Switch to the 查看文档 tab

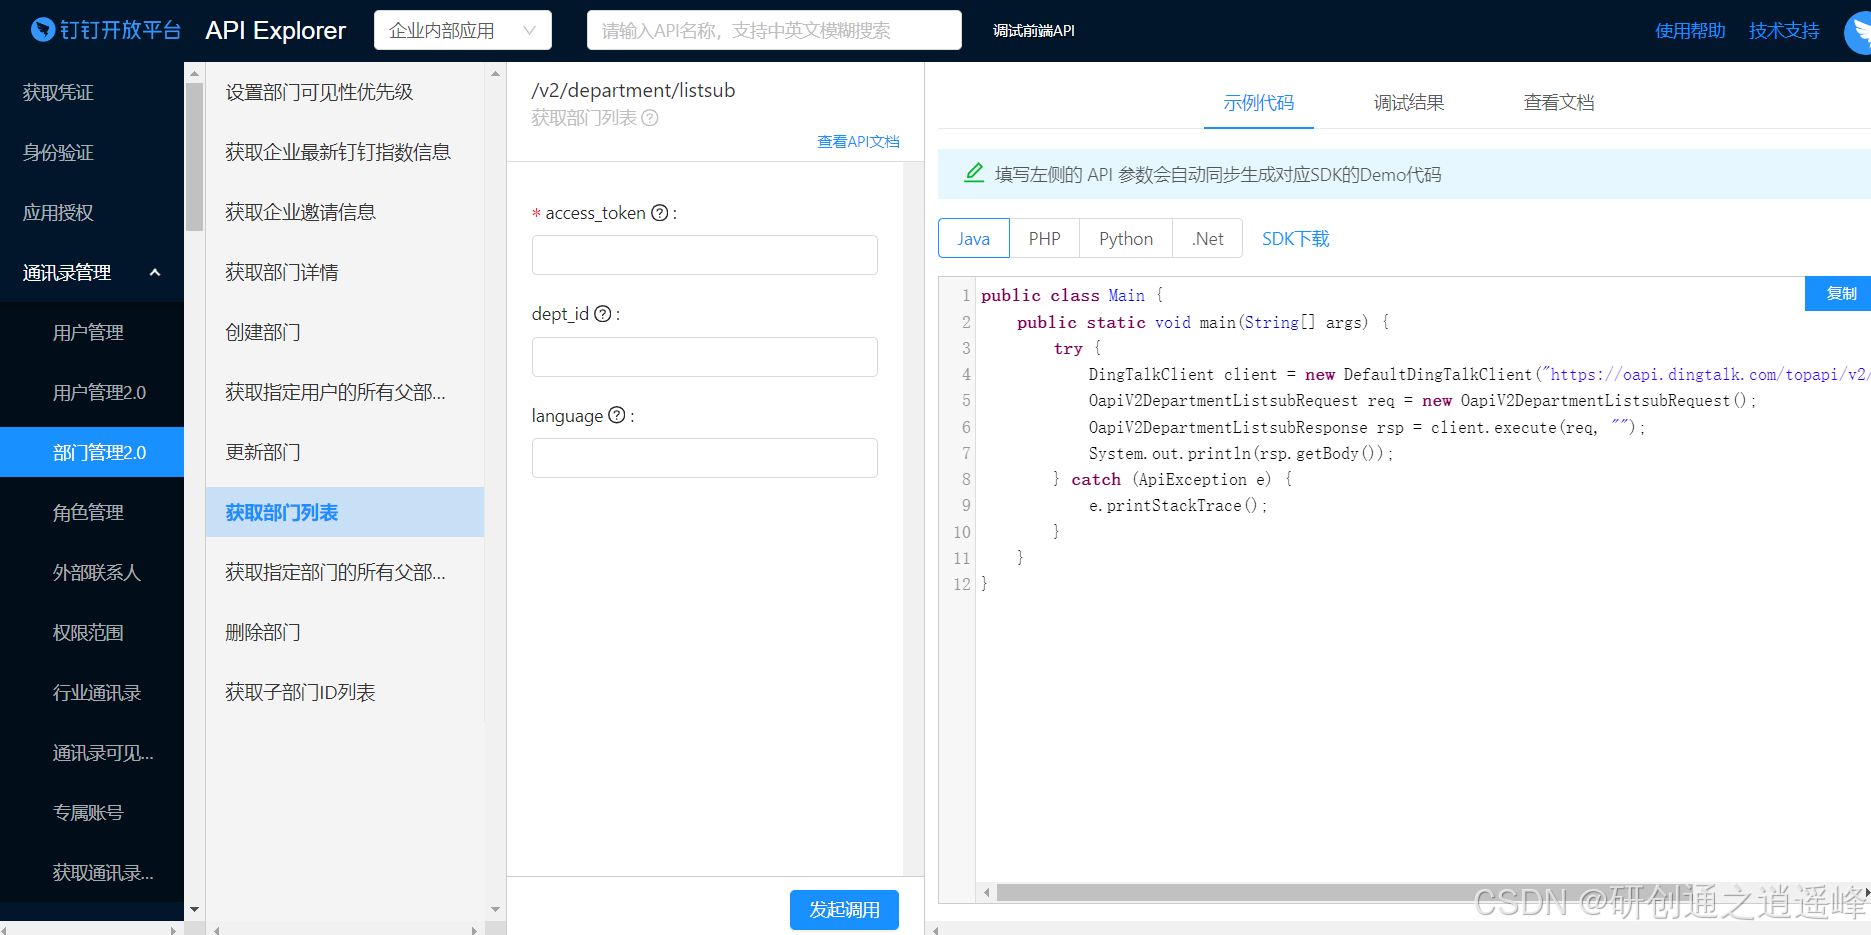[1558, 102]
